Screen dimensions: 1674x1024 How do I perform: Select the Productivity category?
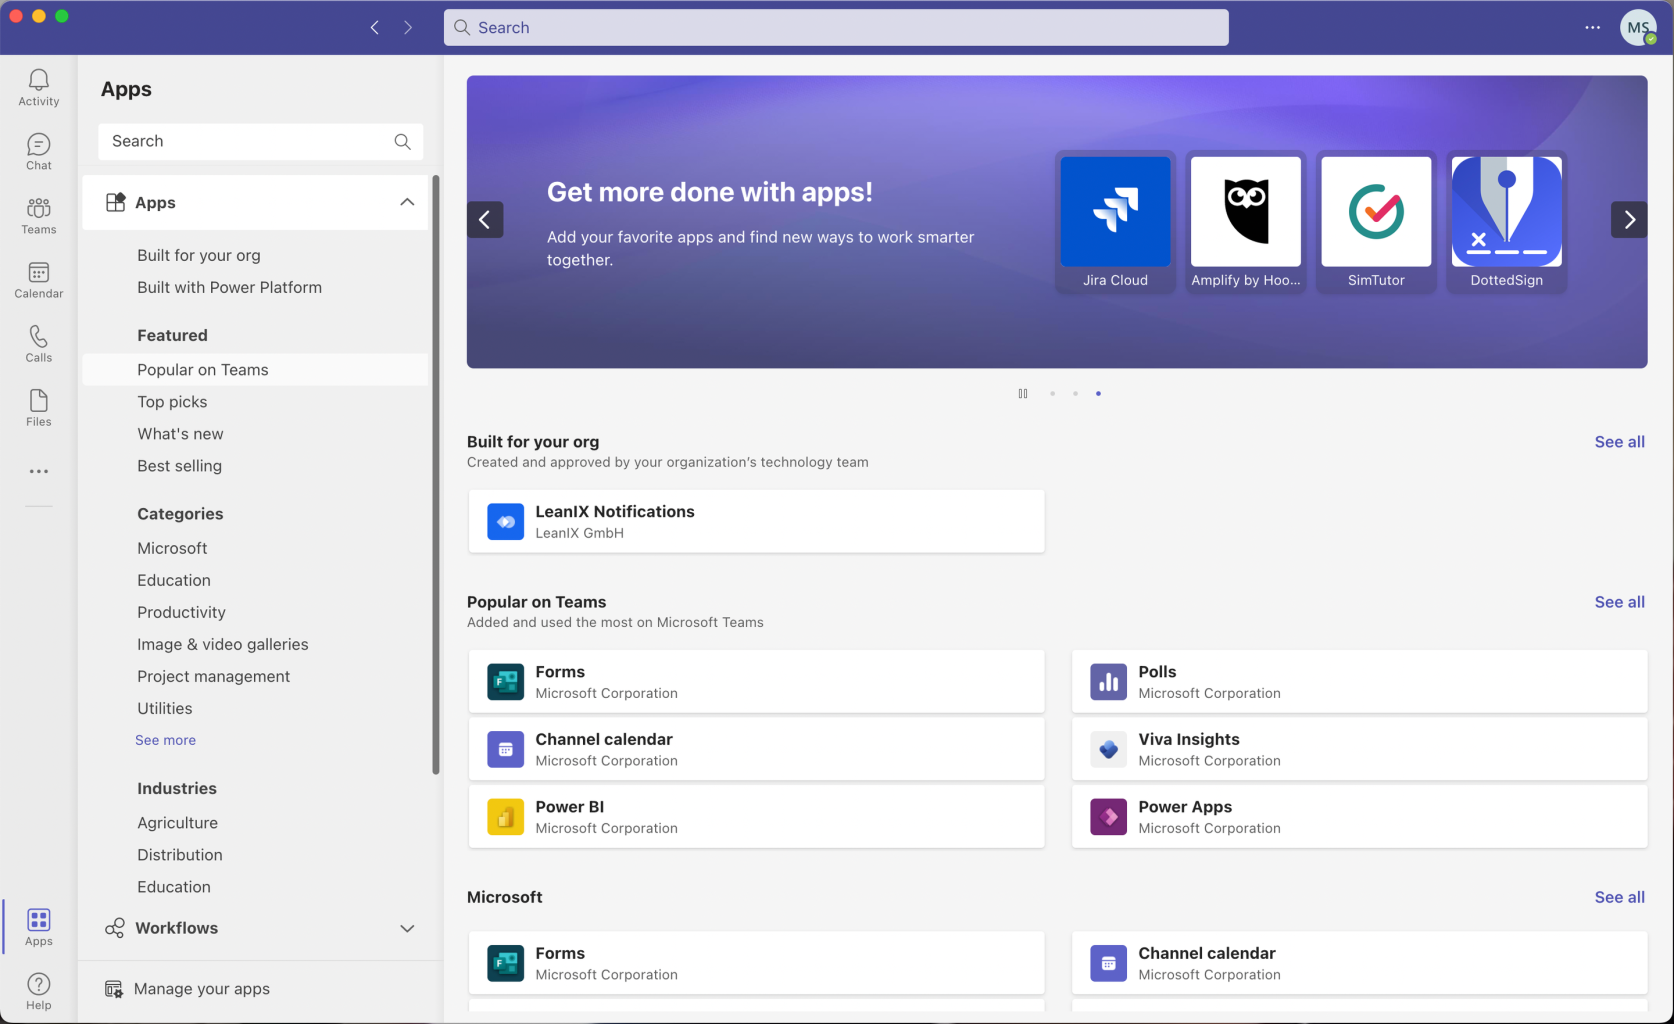coord(181,613)
